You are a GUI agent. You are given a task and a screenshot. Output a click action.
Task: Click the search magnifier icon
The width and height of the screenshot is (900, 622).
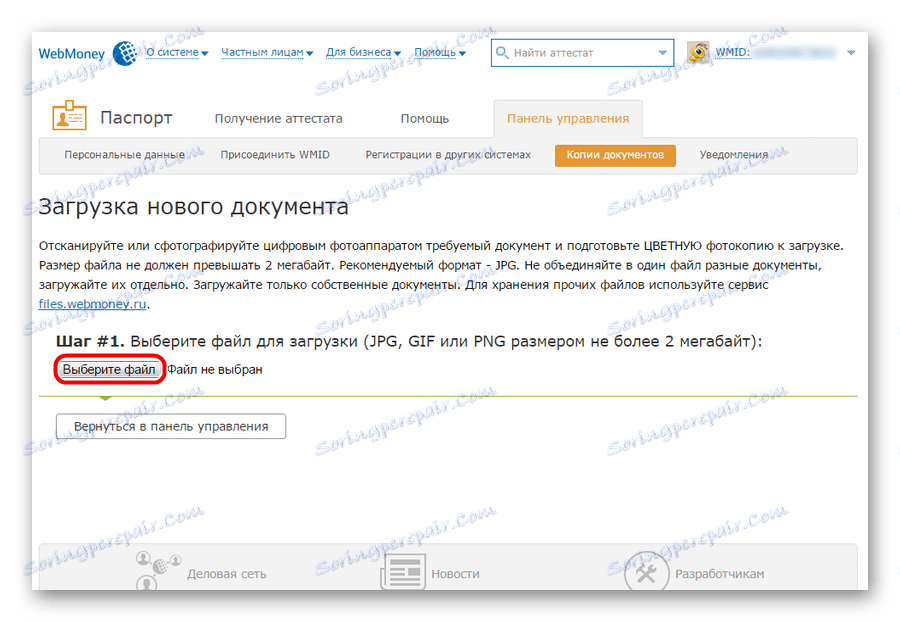click(502, 53)
